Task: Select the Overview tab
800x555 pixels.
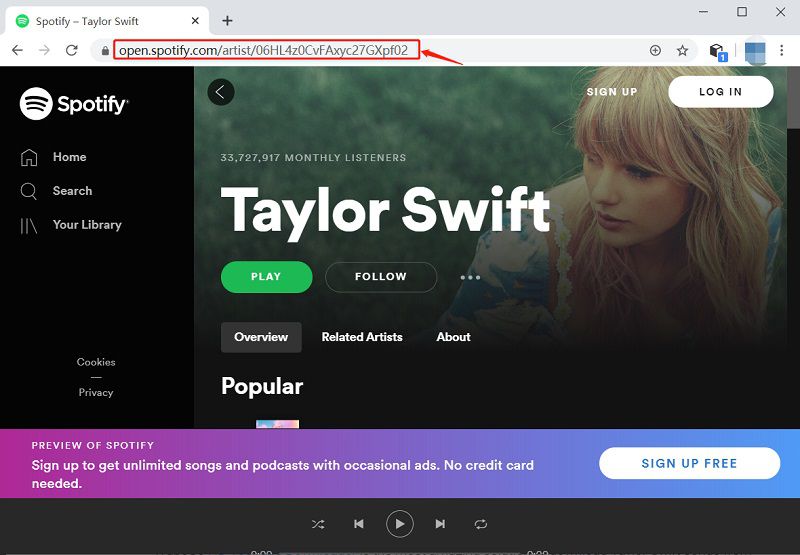Action: [261, 337]
